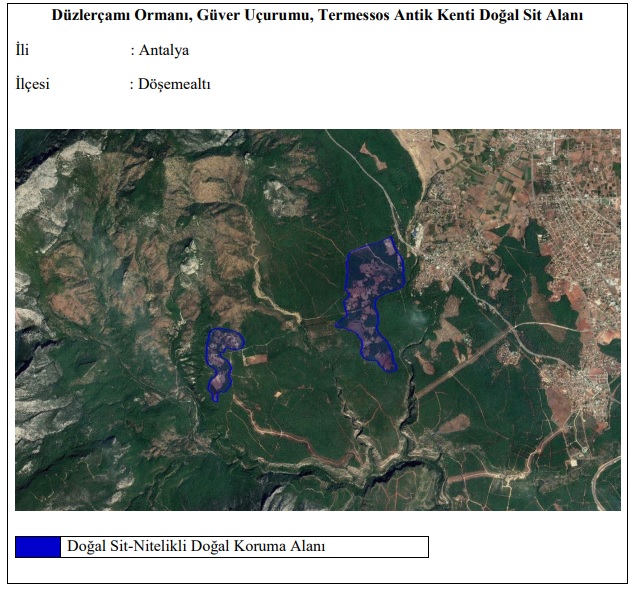Select the "İlçesi" label

coord(32,84)
